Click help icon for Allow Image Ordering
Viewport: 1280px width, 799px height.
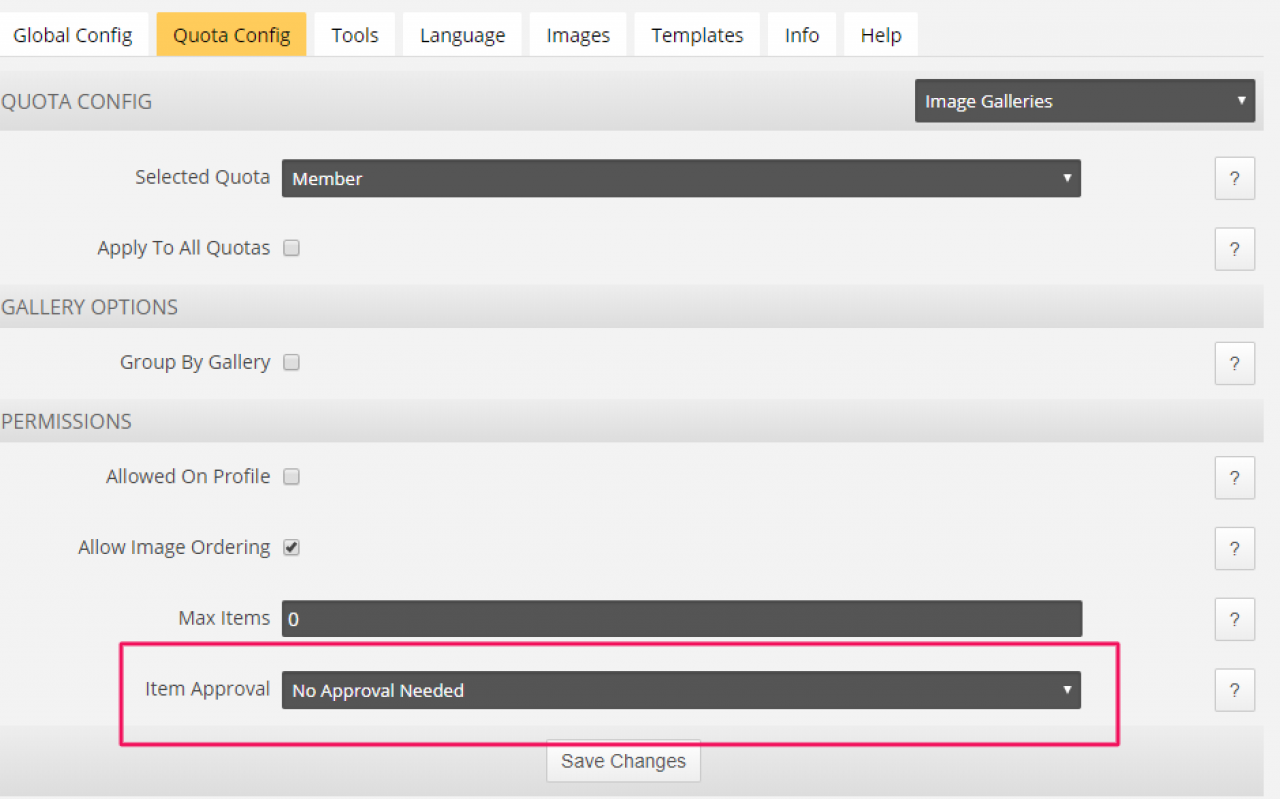click(1234, 548)
